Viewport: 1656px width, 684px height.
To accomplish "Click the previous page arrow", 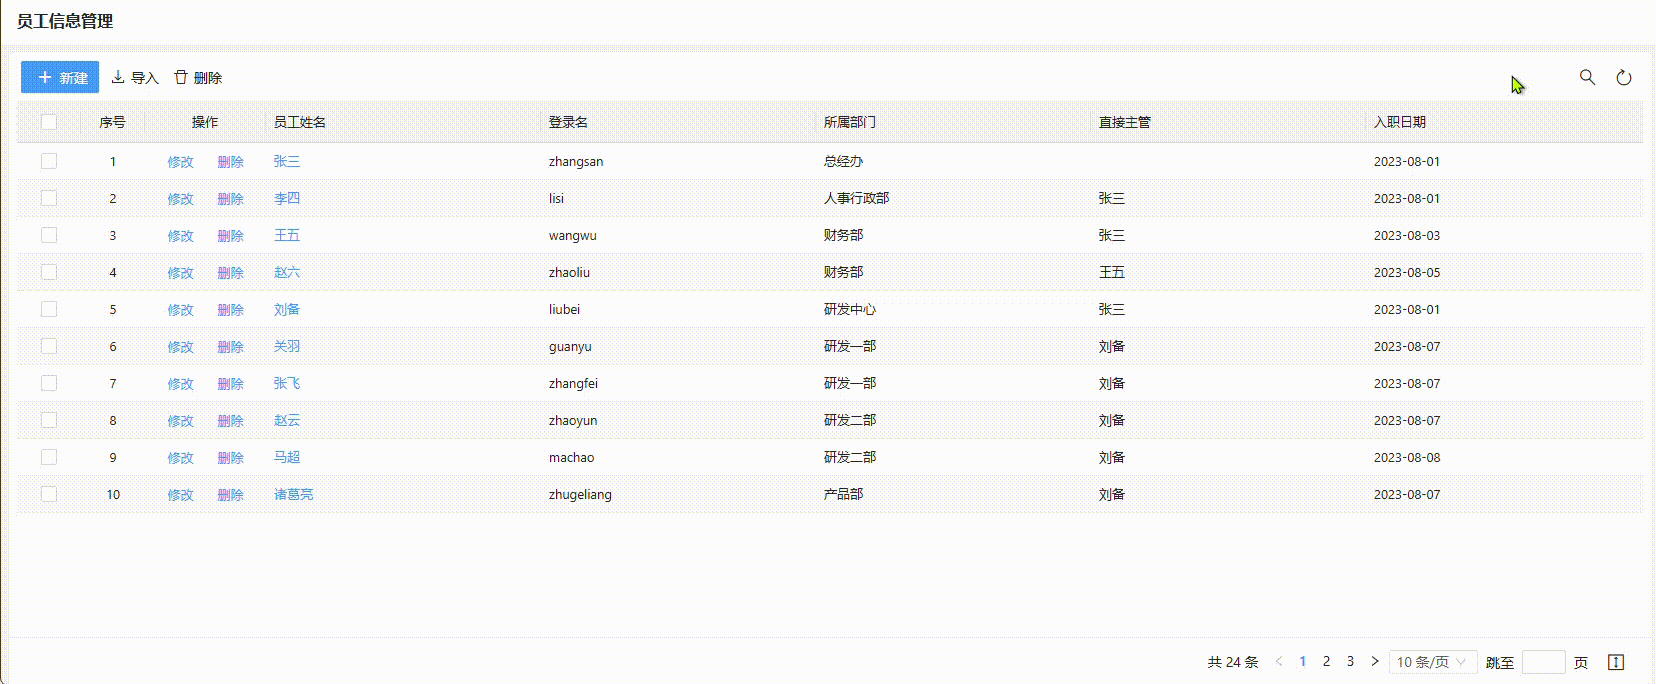I will 1279,661.
